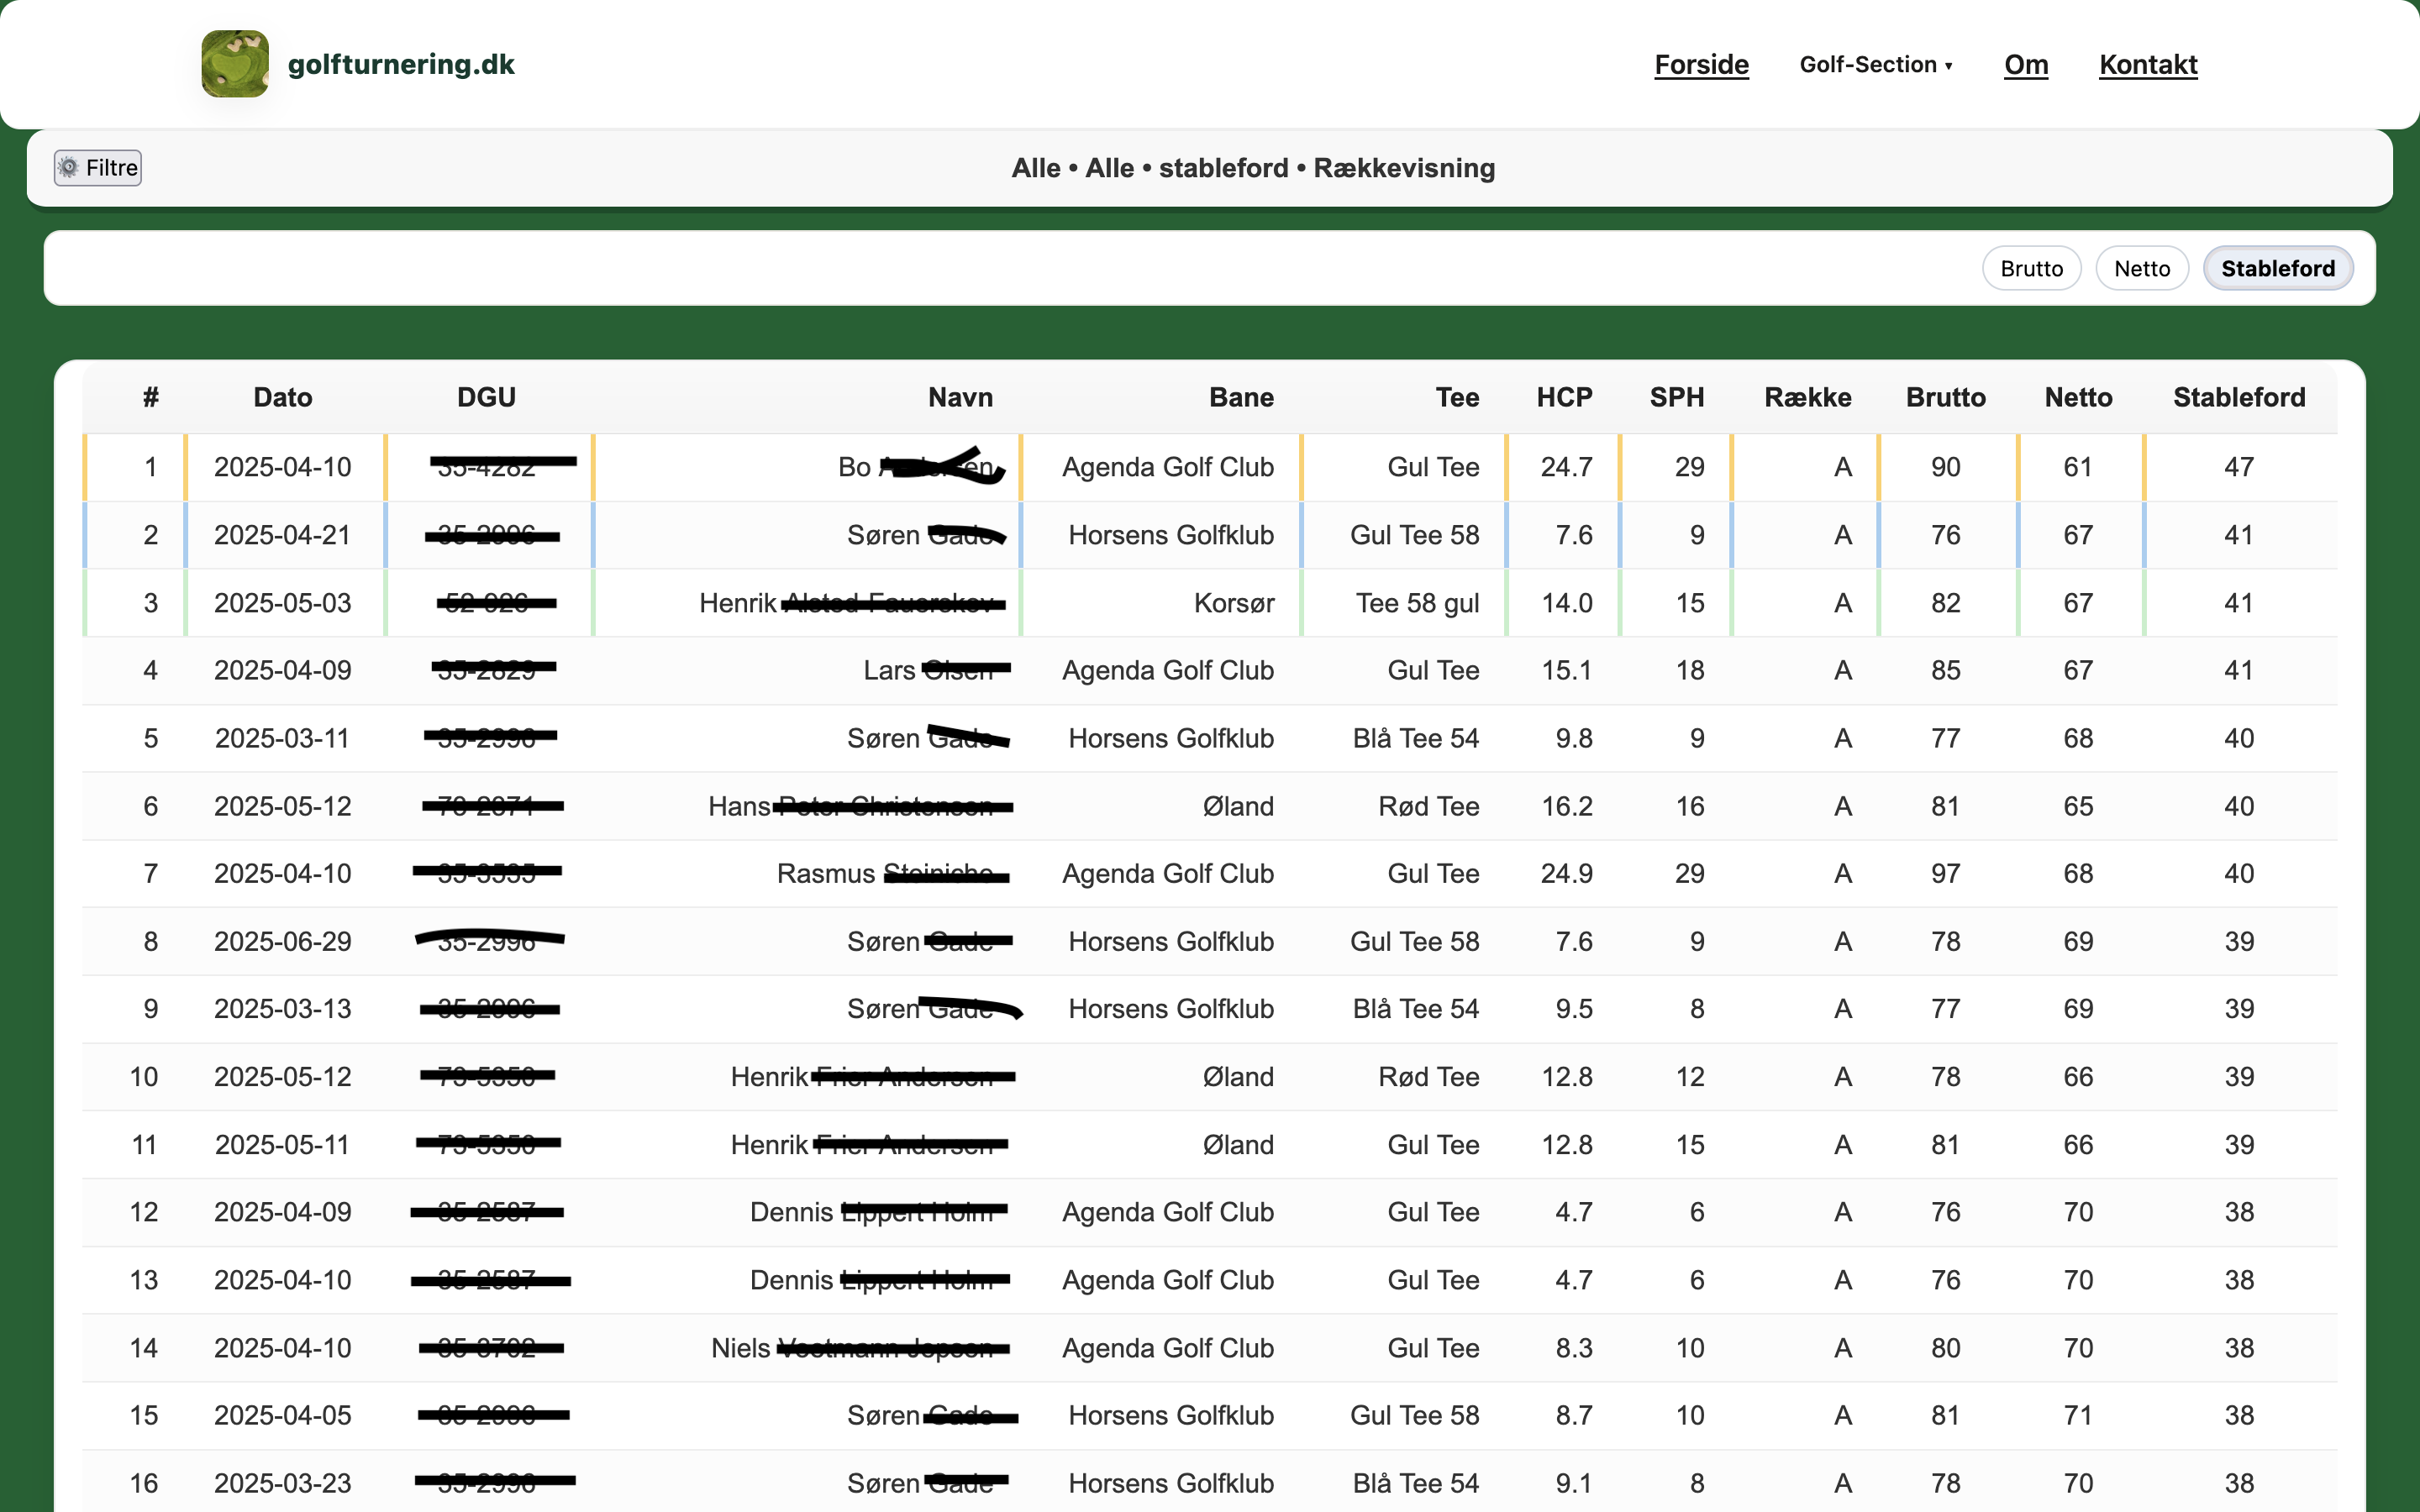
Task: Click the Navn column header
Action: point(959,397)
